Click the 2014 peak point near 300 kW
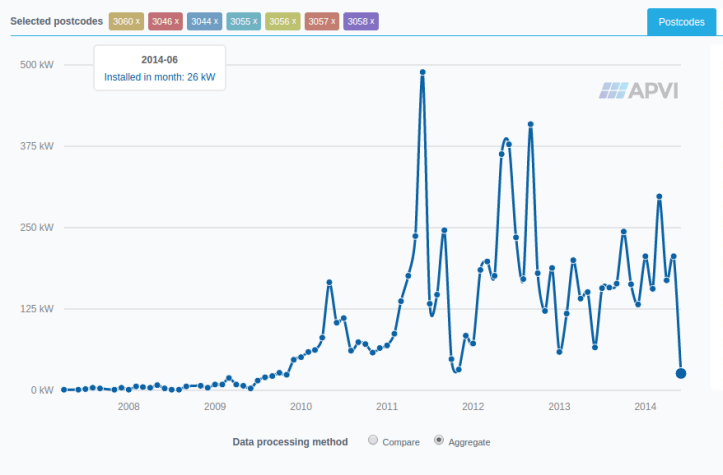The height and width of the screenshot is (475, 723). click(x=660, y=196)
